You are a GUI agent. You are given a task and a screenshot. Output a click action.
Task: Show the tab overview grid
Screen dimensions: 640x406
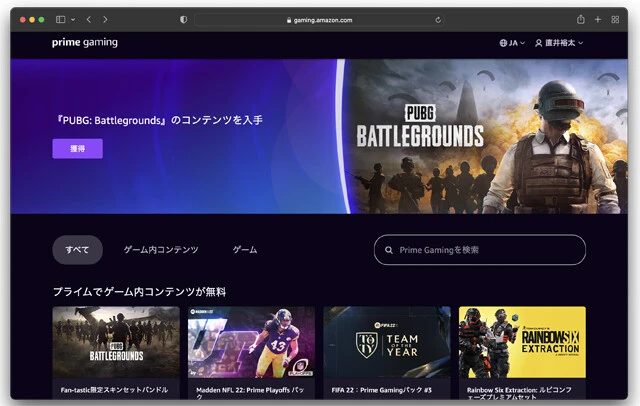pyautogui.click(x=615, y=19)
